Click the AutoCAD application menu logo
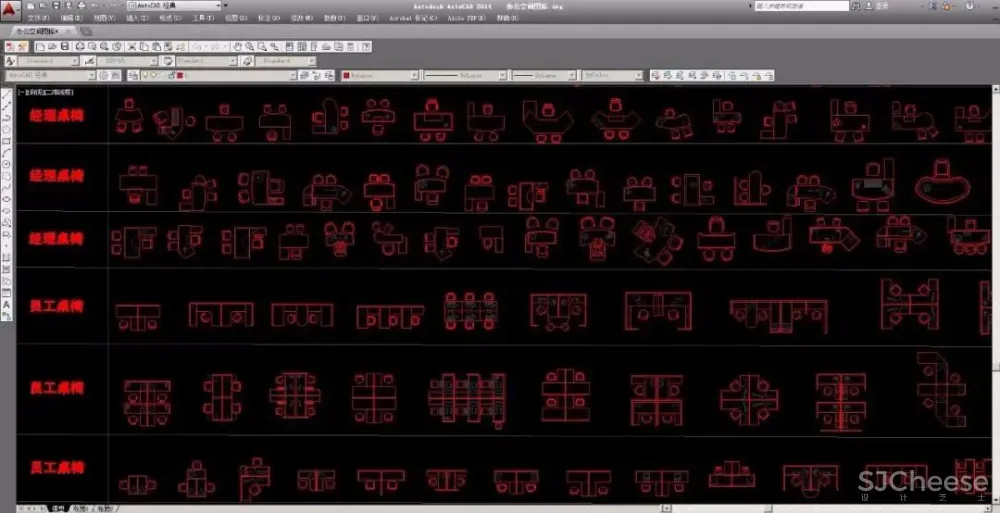The image size is (1000, 513). 10,10
